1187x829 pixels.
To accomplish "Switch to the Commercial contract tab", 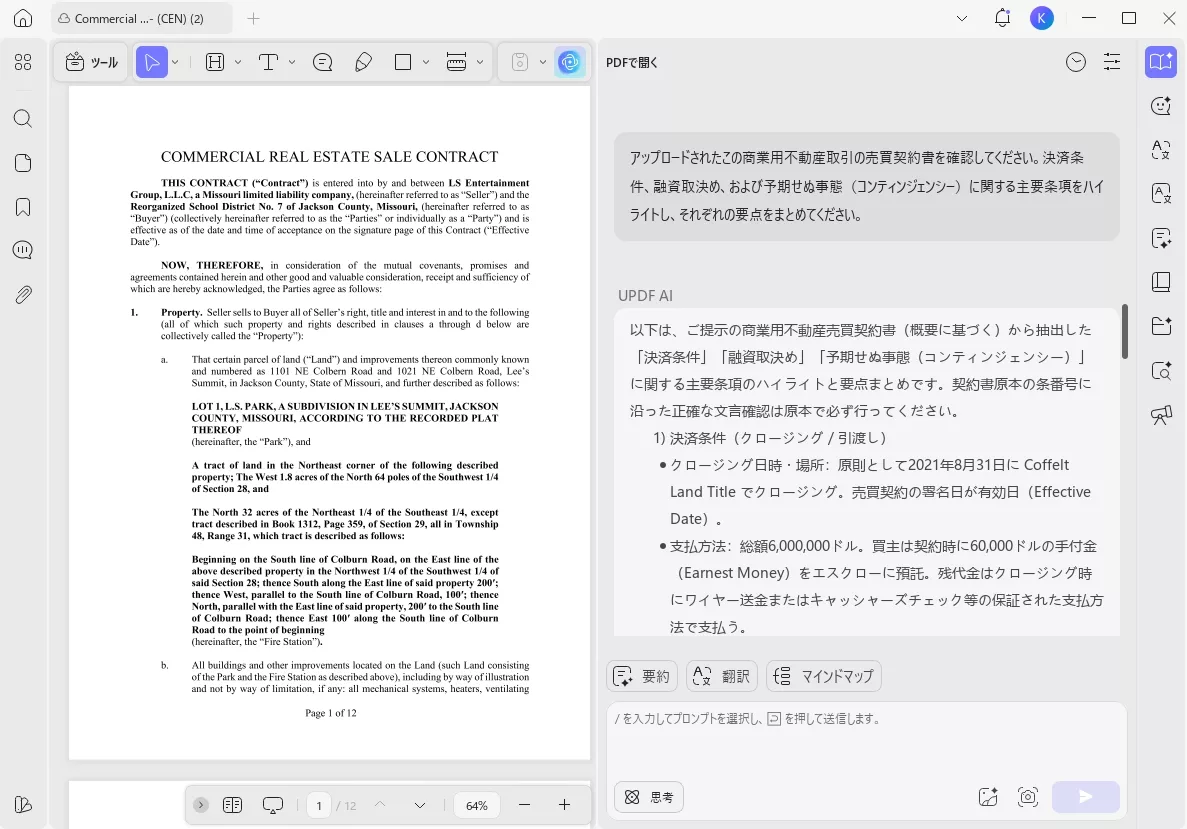I will coord(140,18).
